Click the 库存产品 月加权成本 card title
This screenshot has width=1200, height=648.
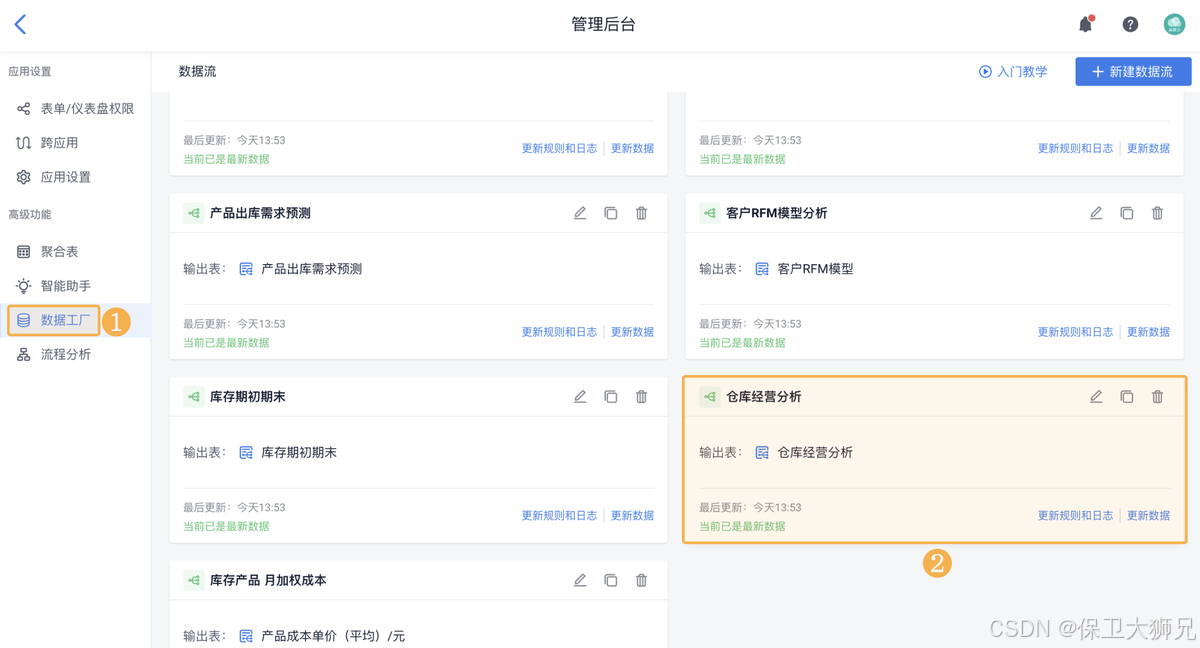tap(268, 580)
